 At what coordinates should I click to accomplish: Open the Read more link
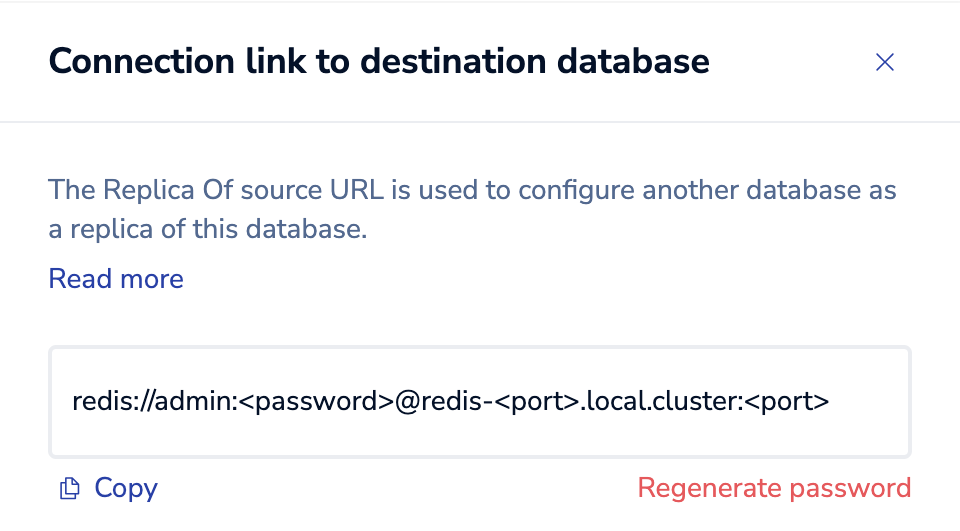(116, 278)
